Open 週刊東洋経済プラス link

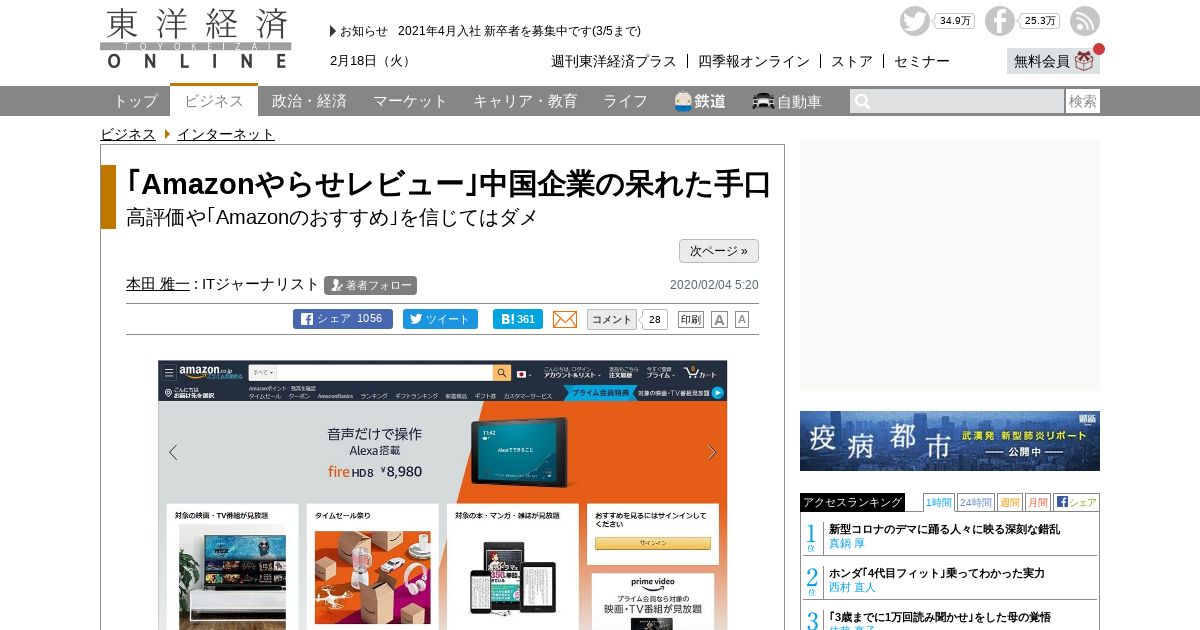click(614, 61)
